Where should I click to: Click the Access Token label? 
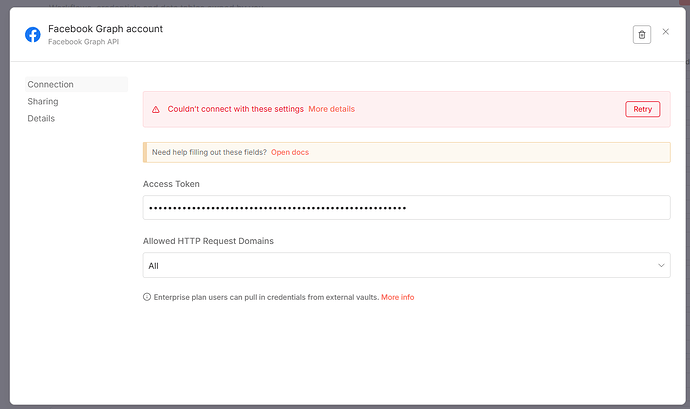[x=171, y=184]
